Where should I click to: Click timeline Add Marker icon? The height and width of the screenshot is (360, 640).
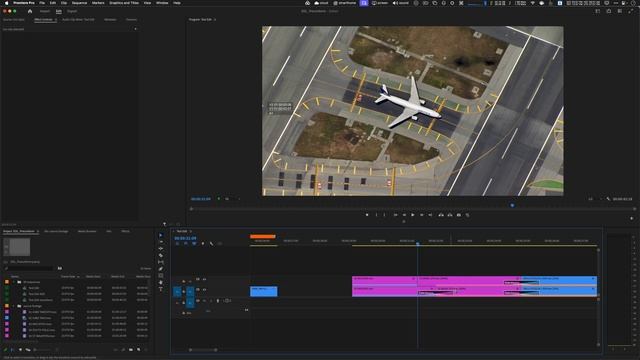pos(203,244)
